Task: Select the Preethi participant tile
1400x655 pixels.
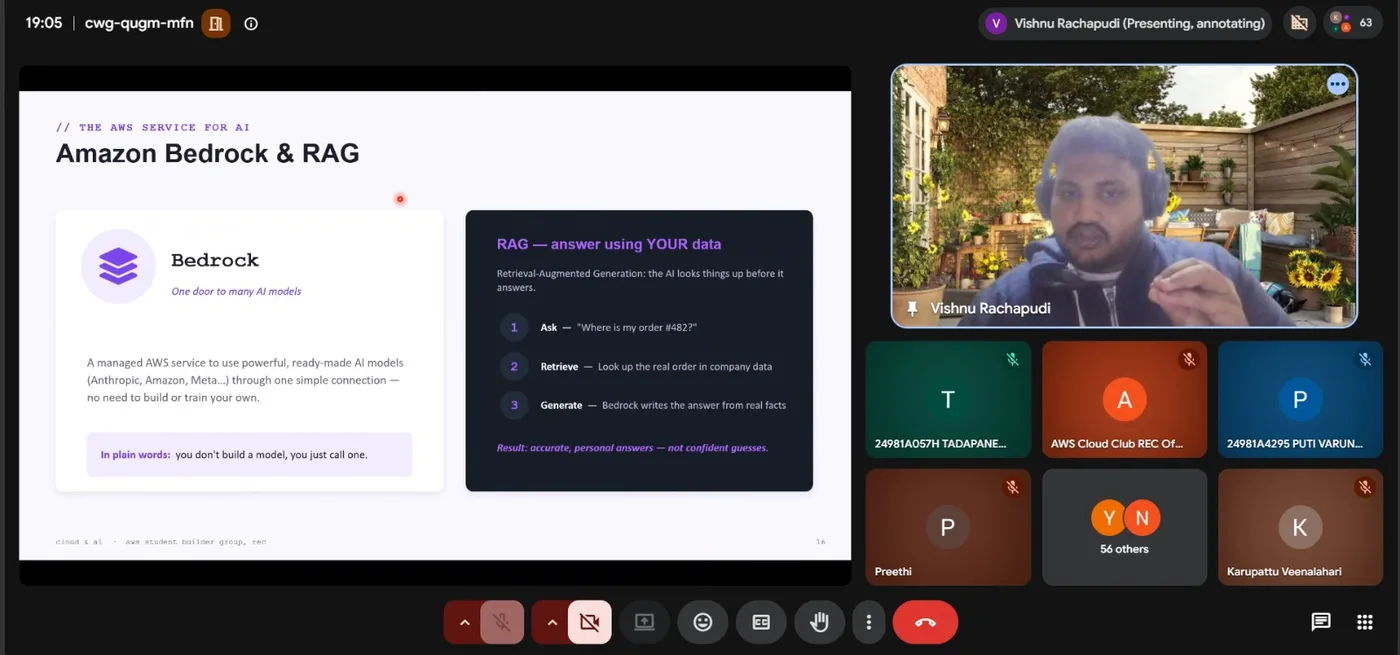Action: click(948, 527)
